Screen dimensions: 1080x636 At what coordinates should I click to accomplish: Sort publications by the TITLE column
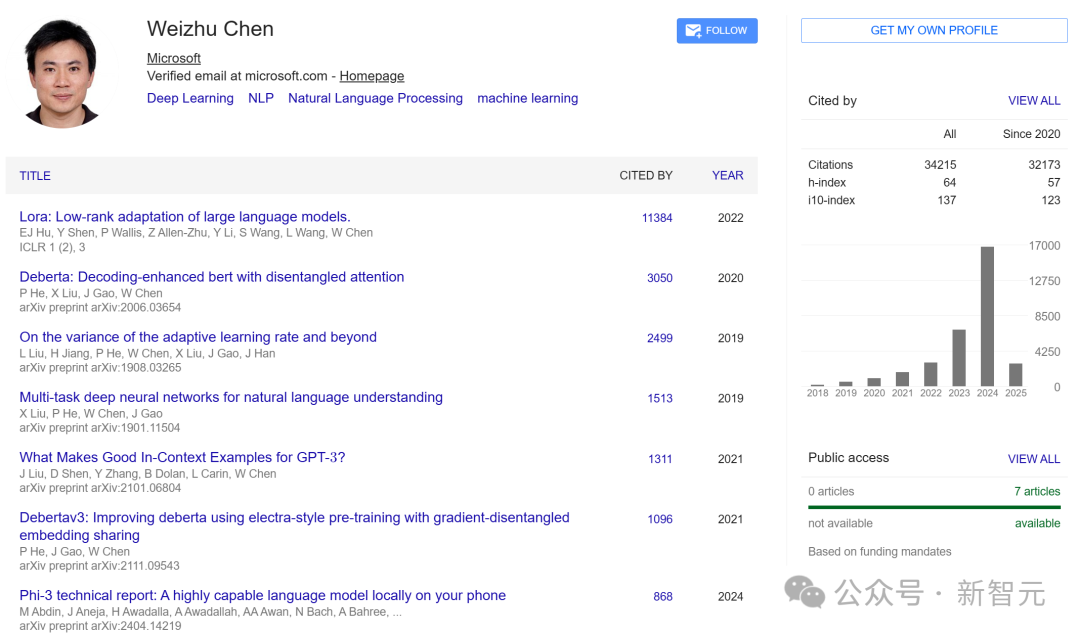[x=35, y=176]
